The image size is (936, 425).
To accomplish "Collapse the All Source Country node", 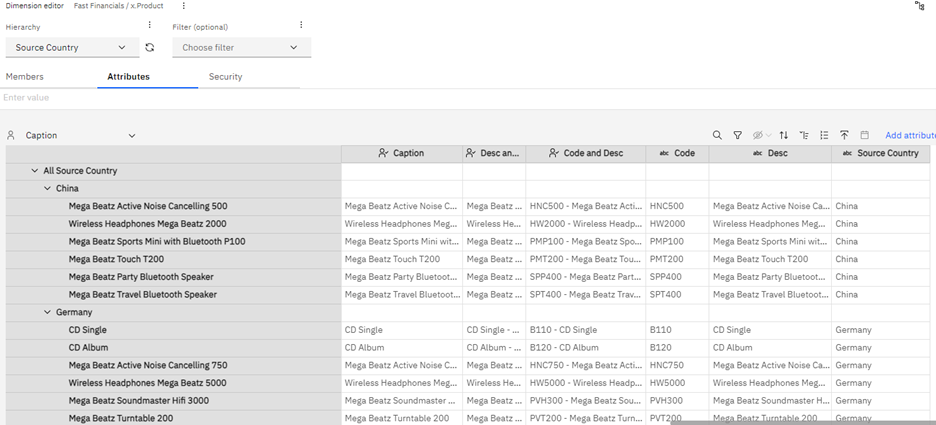I will point(35,171).
